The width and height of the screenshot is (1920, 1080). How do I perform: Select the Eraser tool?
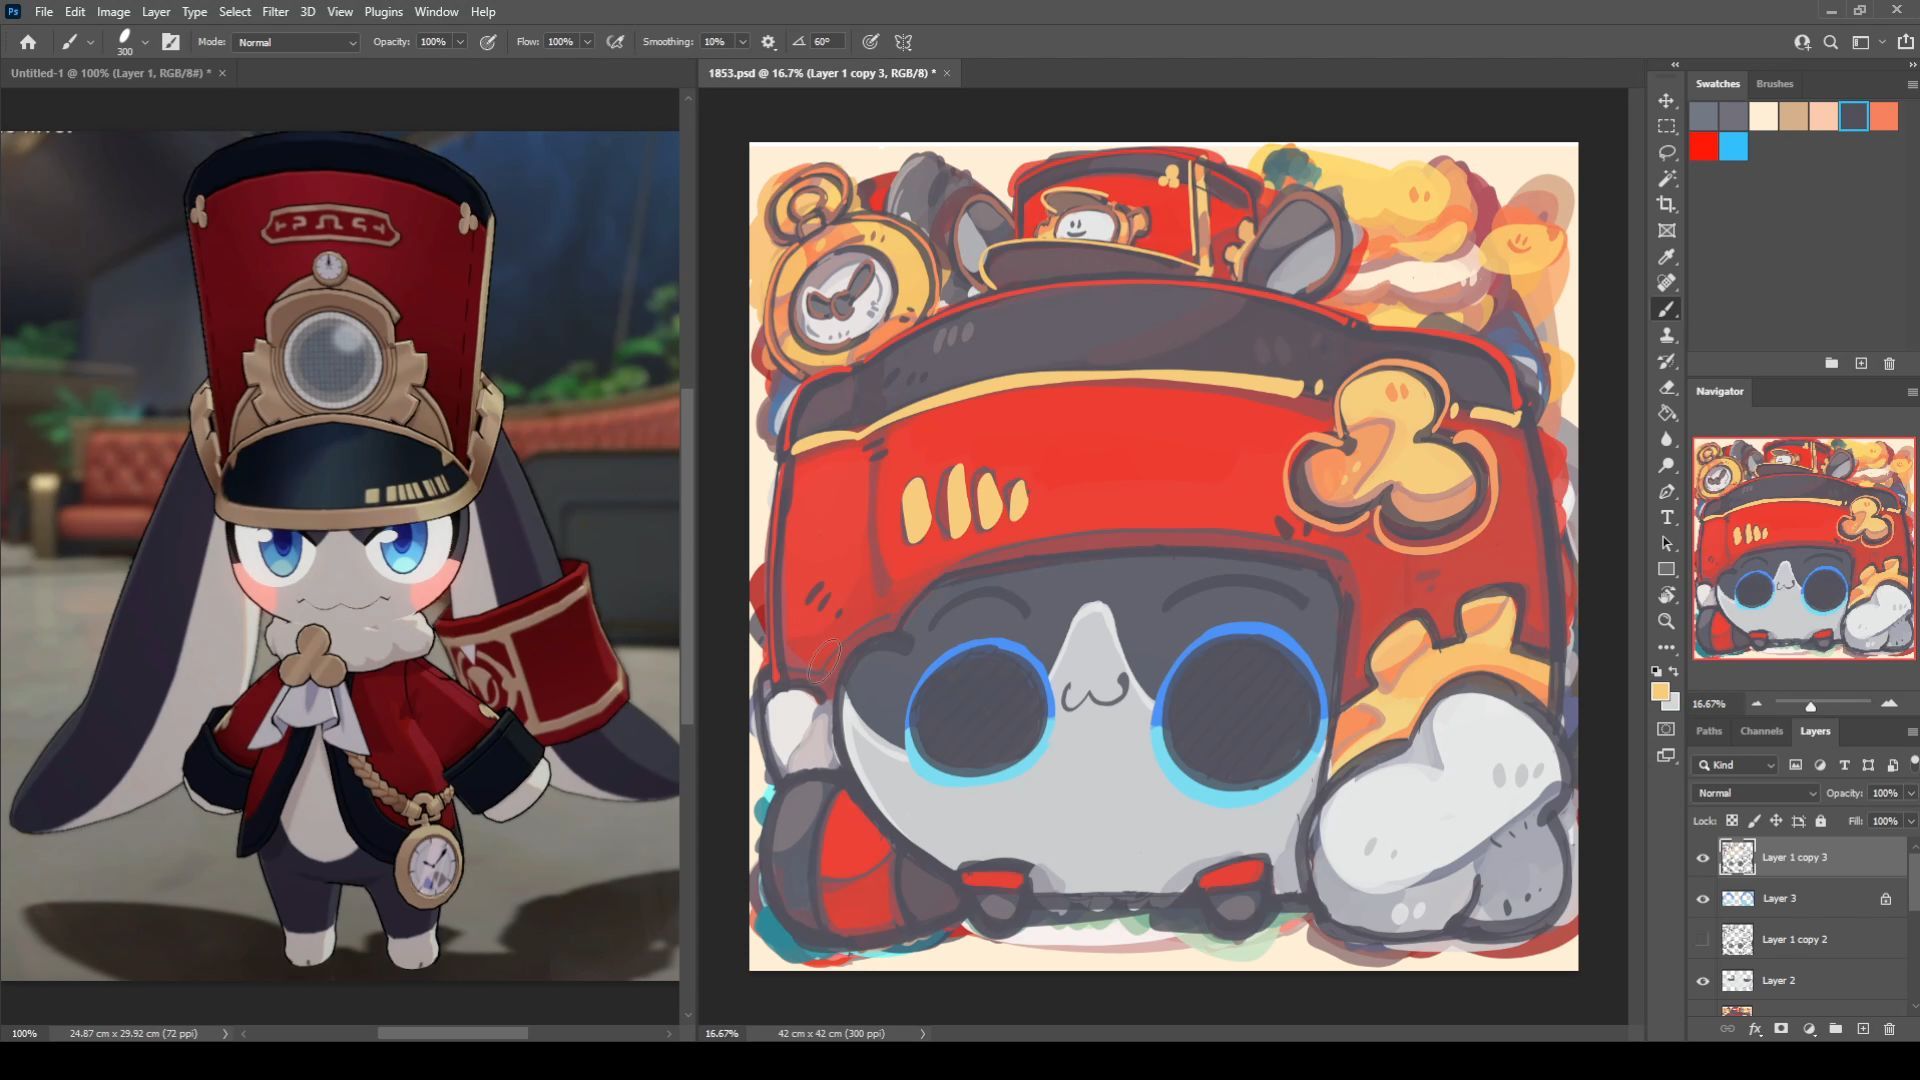click(1666, 387)
